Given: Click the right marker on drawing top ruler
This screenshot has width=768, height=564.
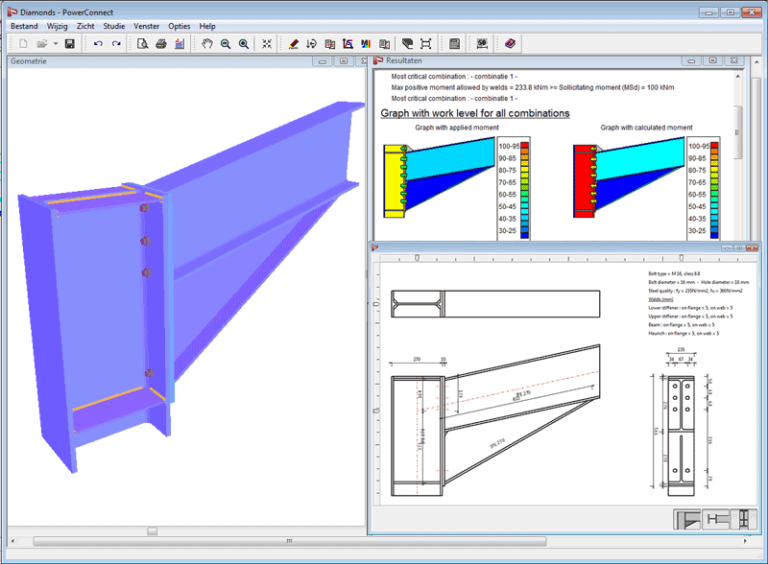Looking at the screenshot, I should (681, 258).
